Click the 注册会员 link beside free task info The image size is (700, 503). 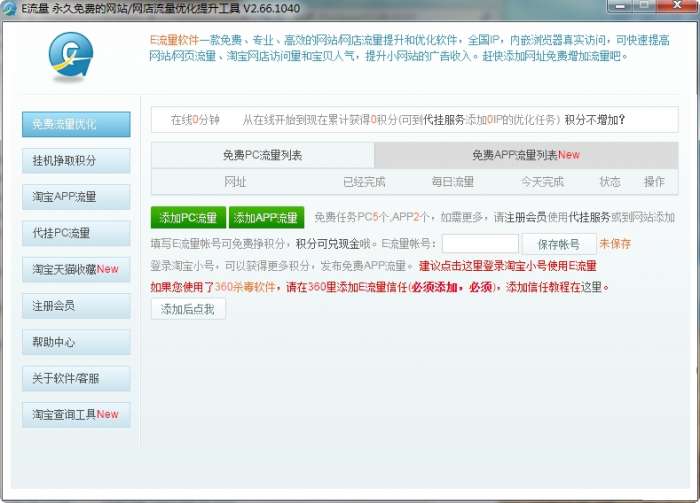tap(525, 217)
